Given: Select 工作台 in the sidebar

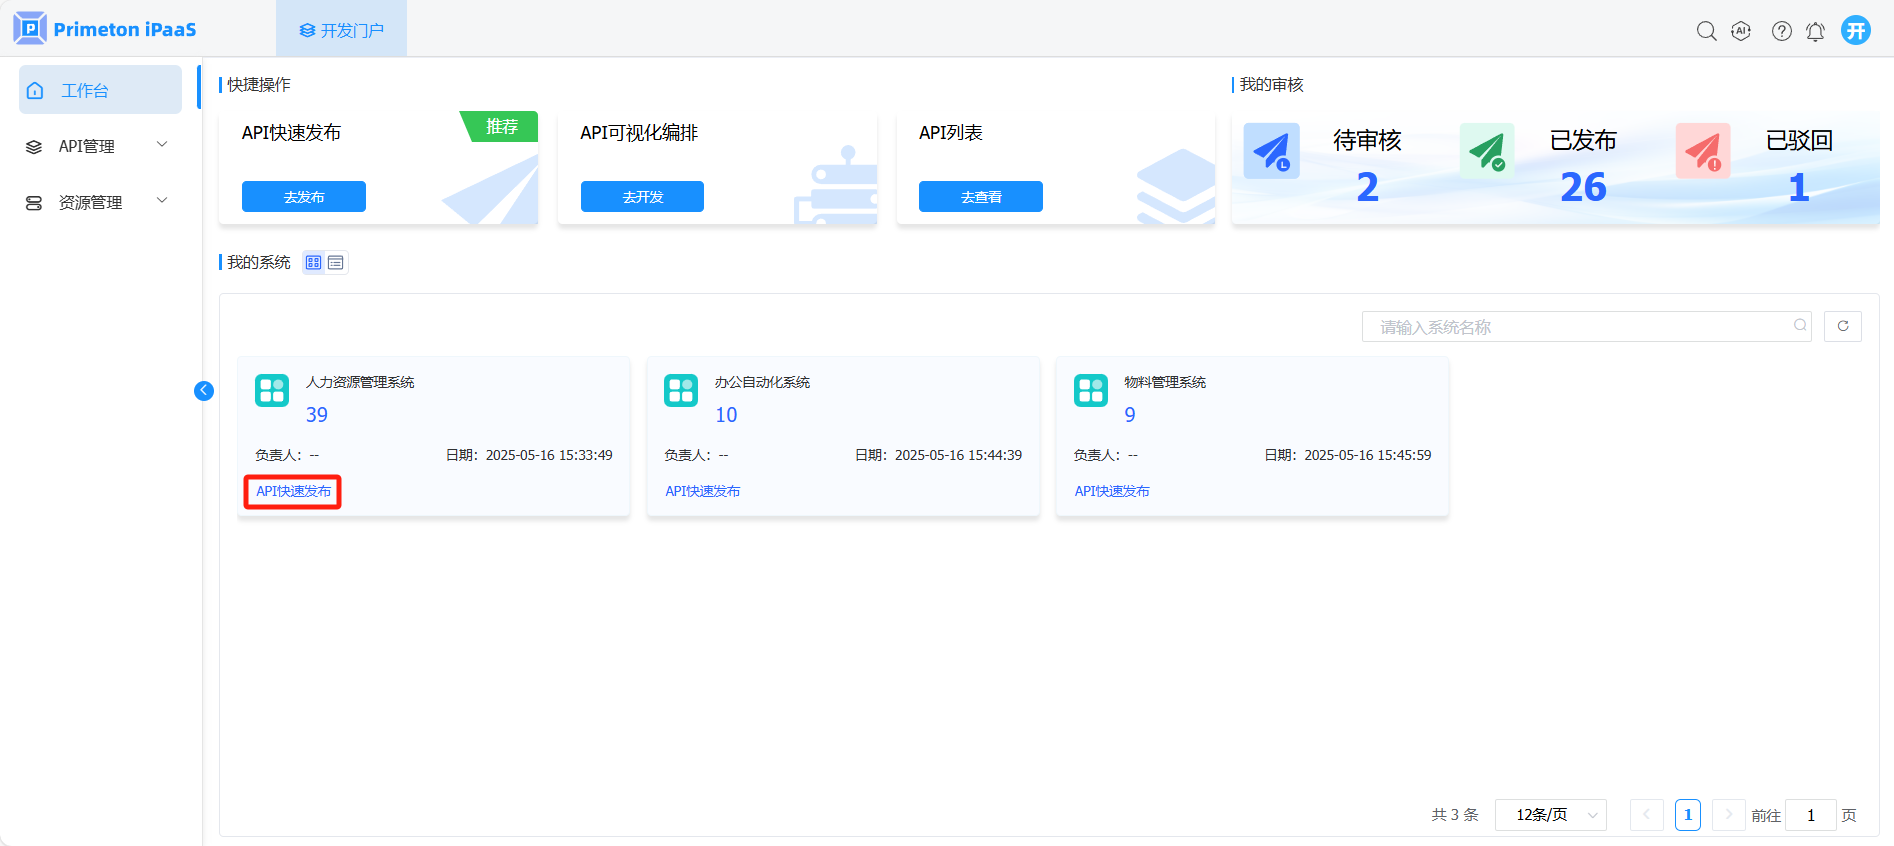Looking at the screenshot, I should [100, 90].
